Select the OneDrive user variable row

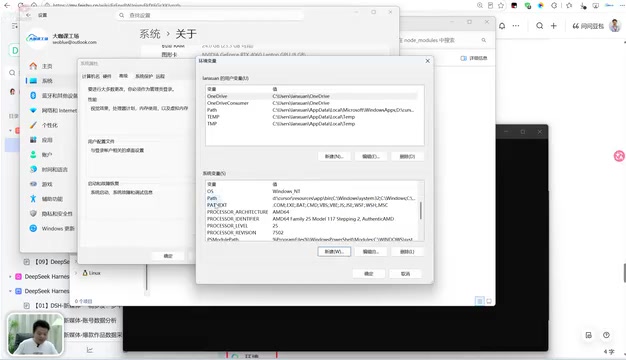[311, 96]
